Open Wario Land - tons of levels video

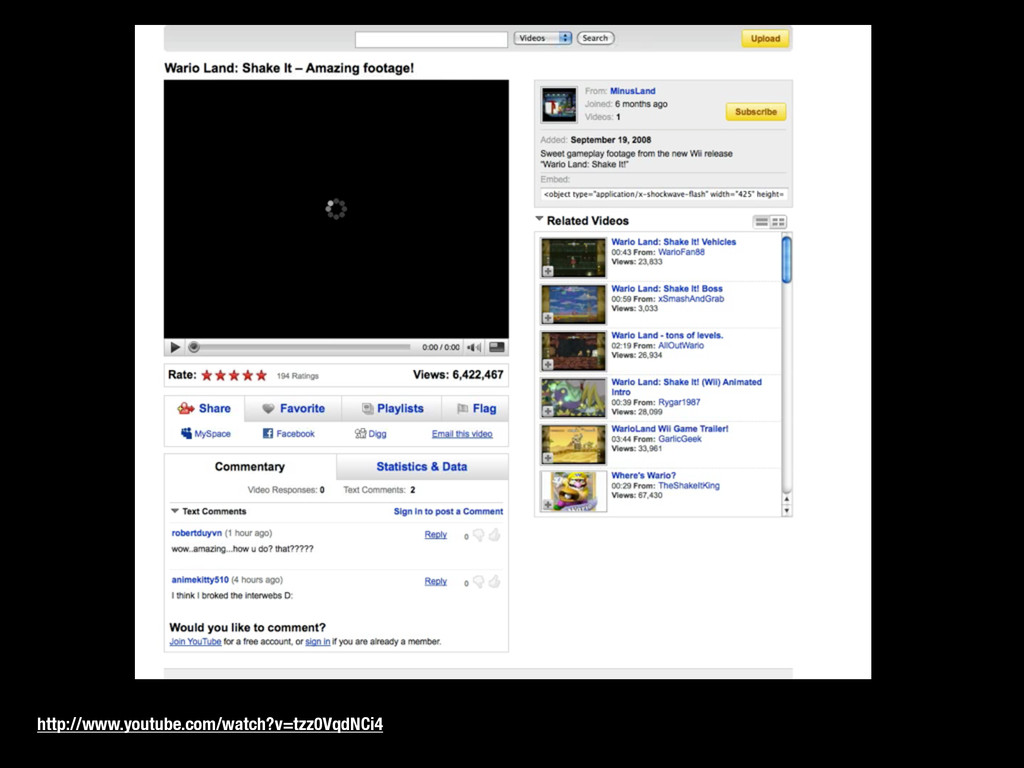pos(667,335)
